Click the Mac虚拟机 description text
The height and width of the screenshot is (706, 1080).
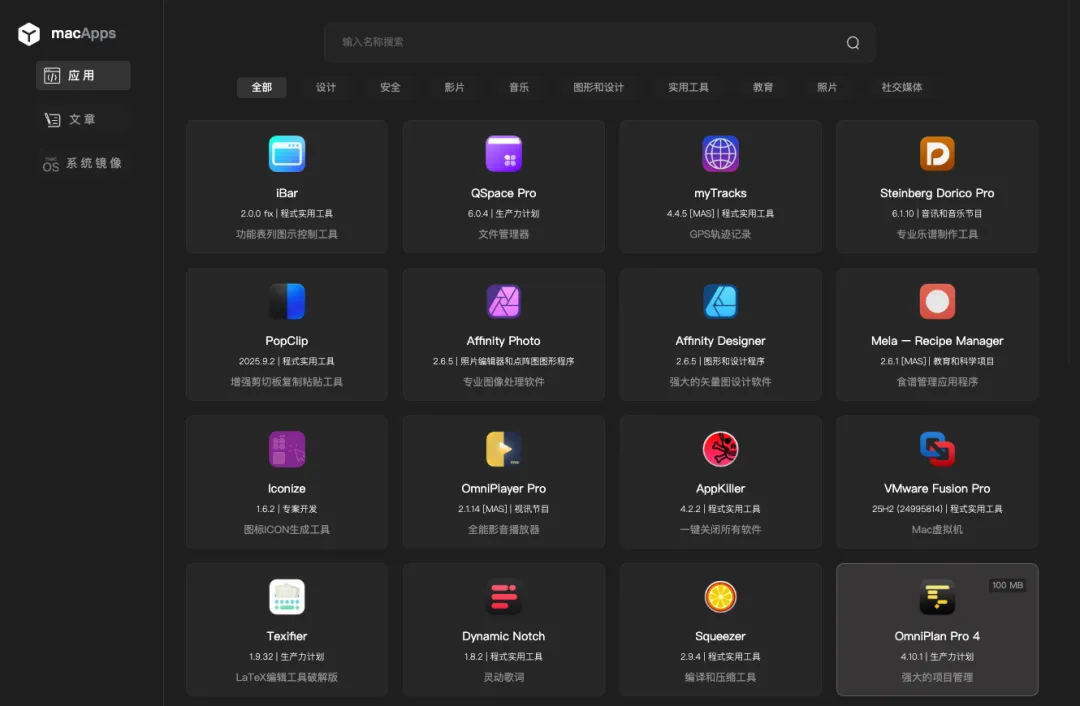pyautogui.click(x=937, y=530)
